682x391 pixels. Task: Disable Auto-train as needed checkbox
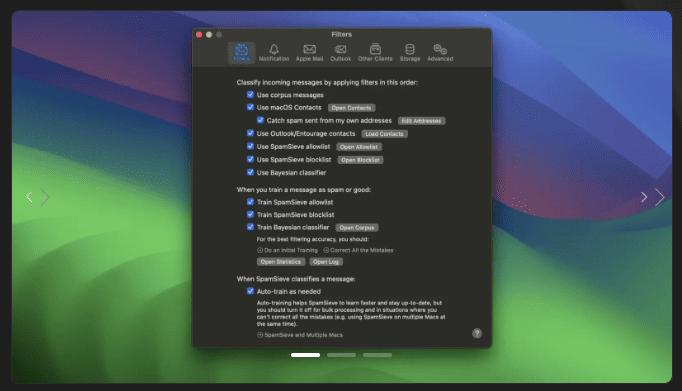pyautogui.click(x=250, y=291)
